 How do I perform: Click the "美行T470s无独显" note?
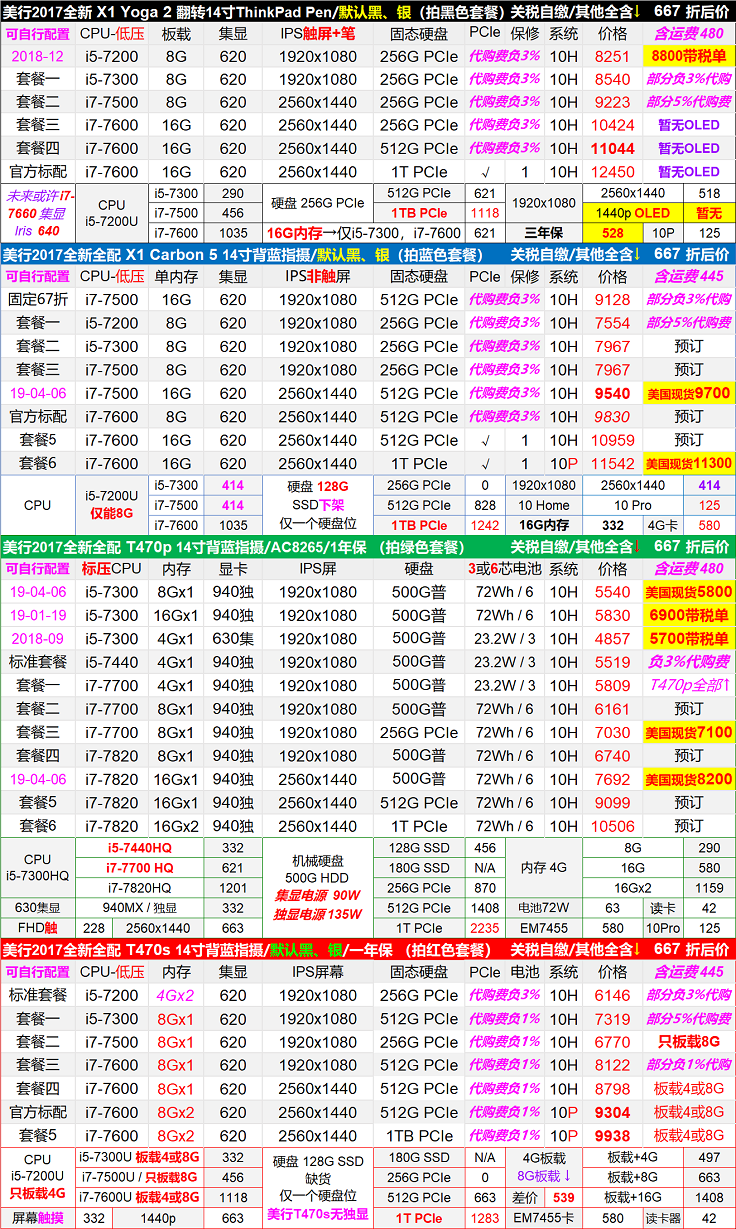click(318, 1215)
